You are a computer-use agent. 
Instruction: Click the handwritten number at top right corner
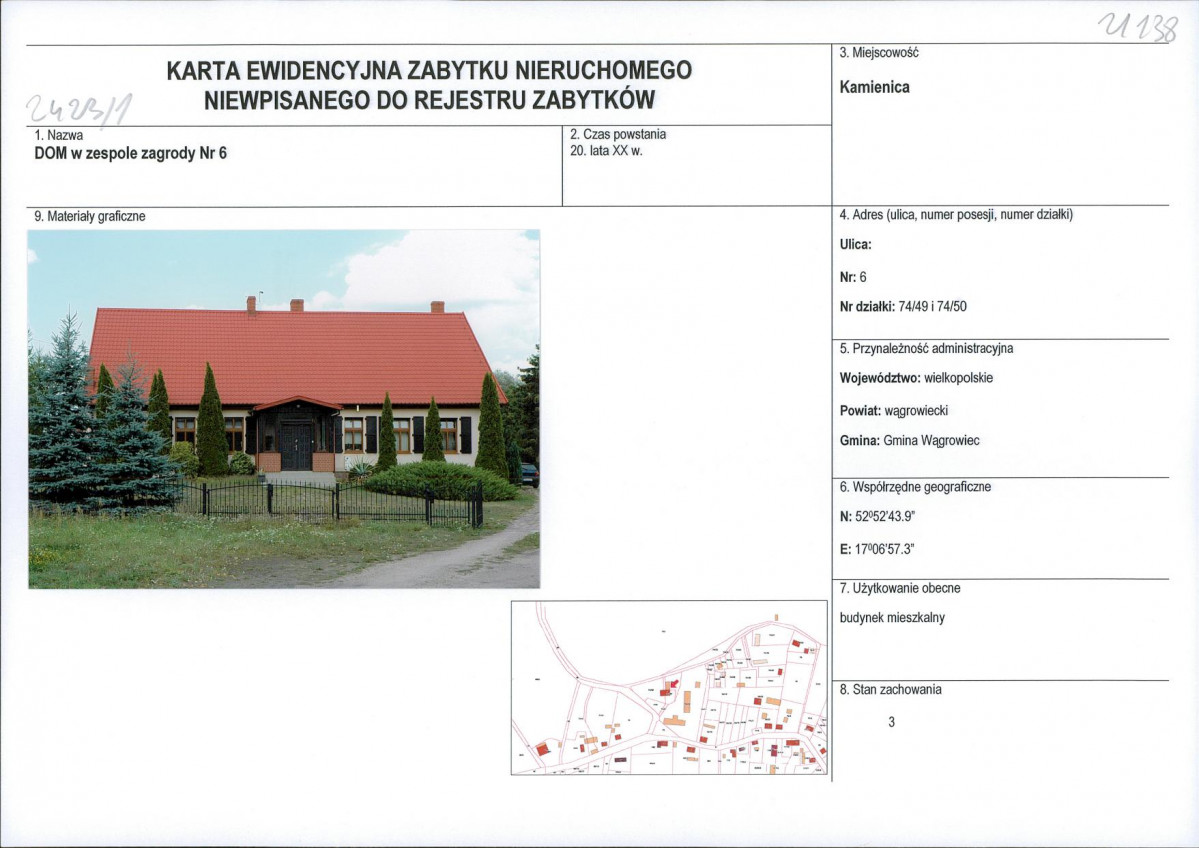pos(1138,28)
